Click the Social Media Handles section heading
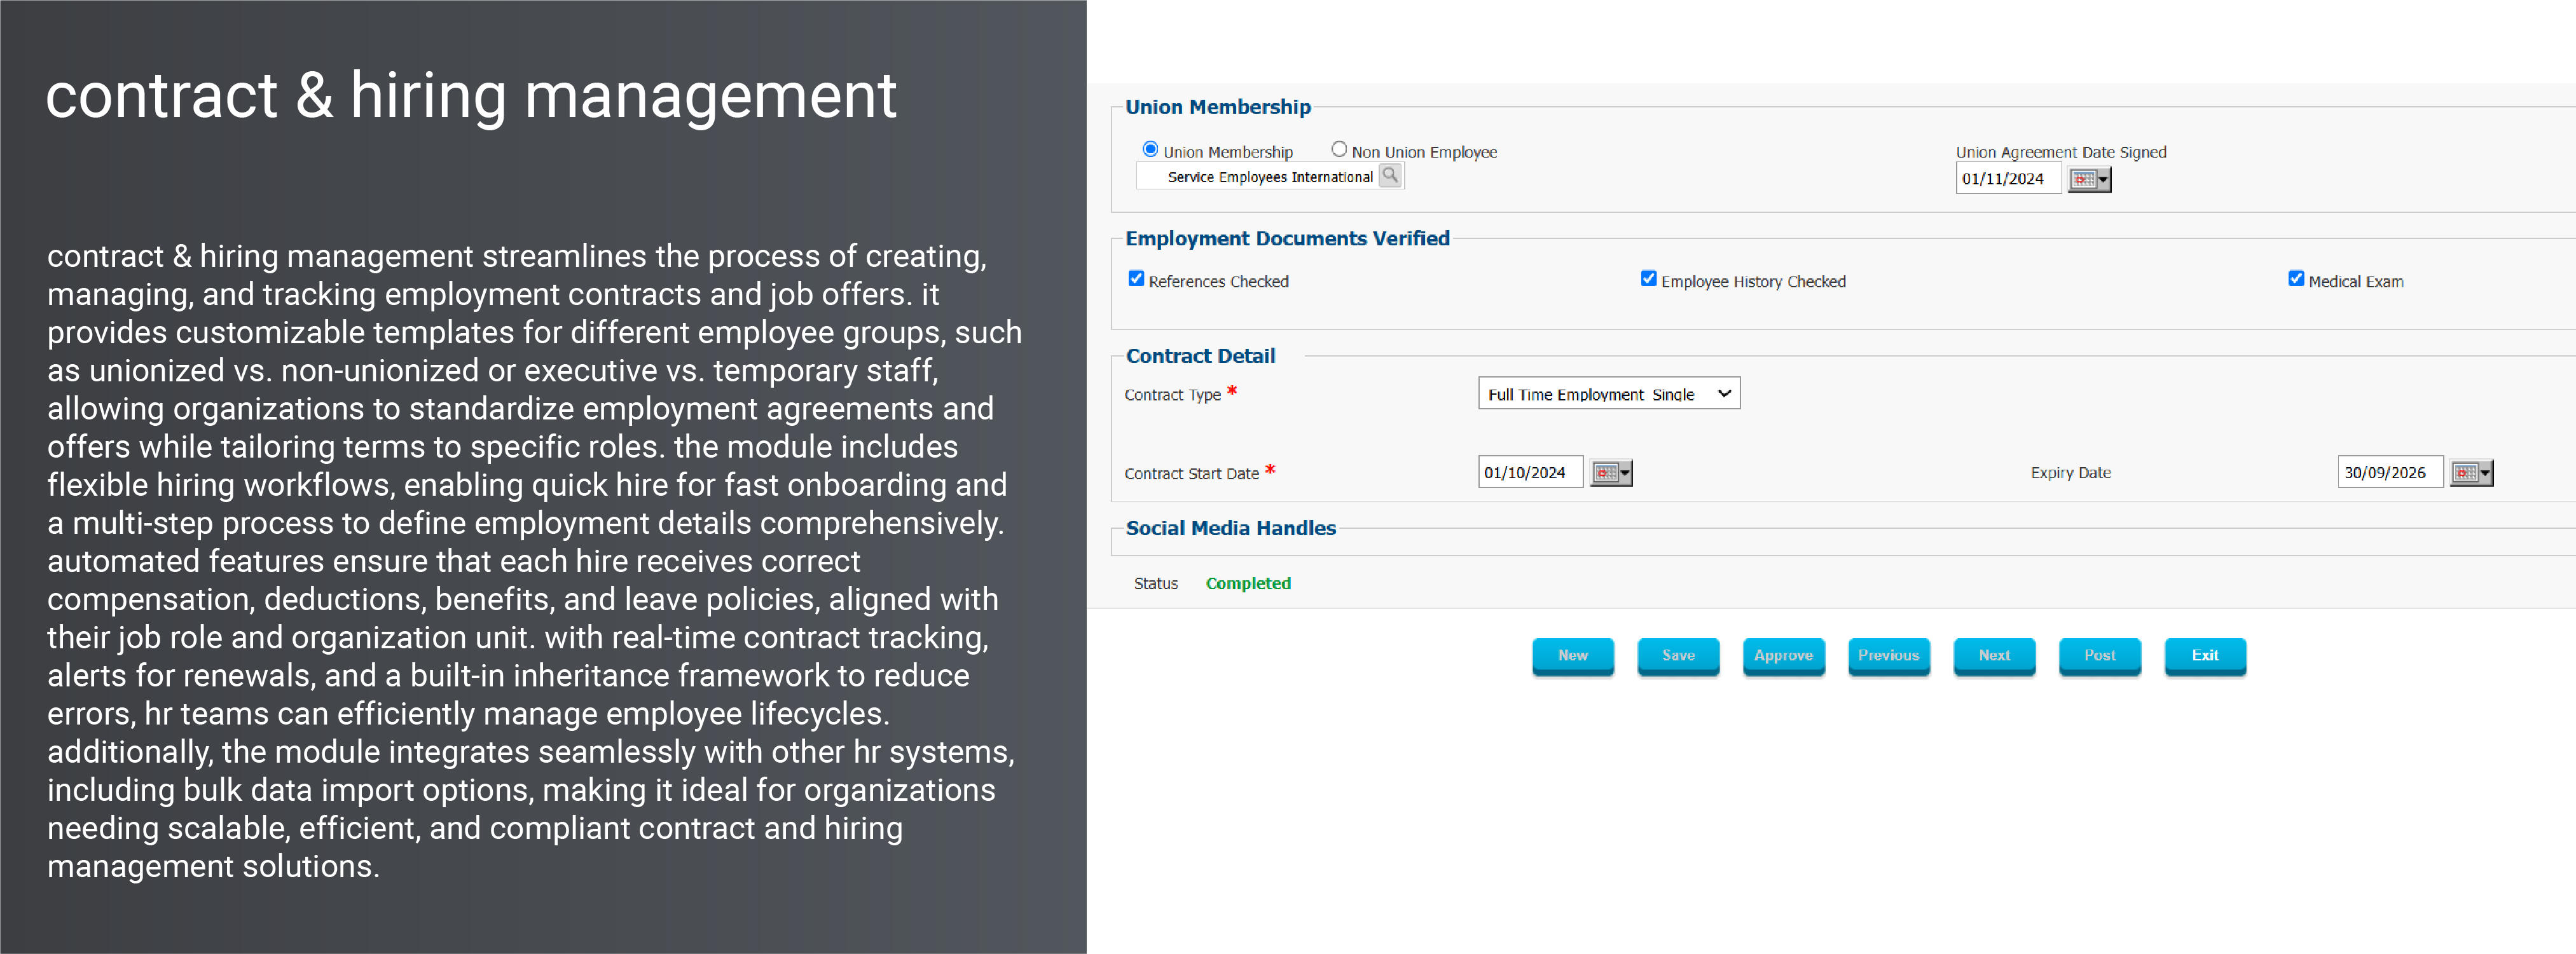Screen dimensions: 2576x954 pyautogui.click(x=1231, y=528)
